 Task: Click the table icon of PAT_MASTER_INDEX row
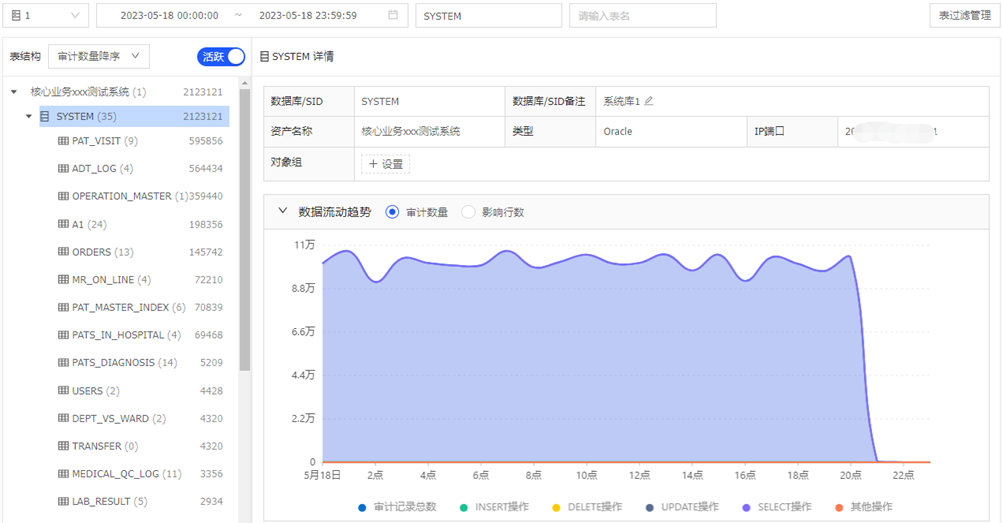pos(63,307)
